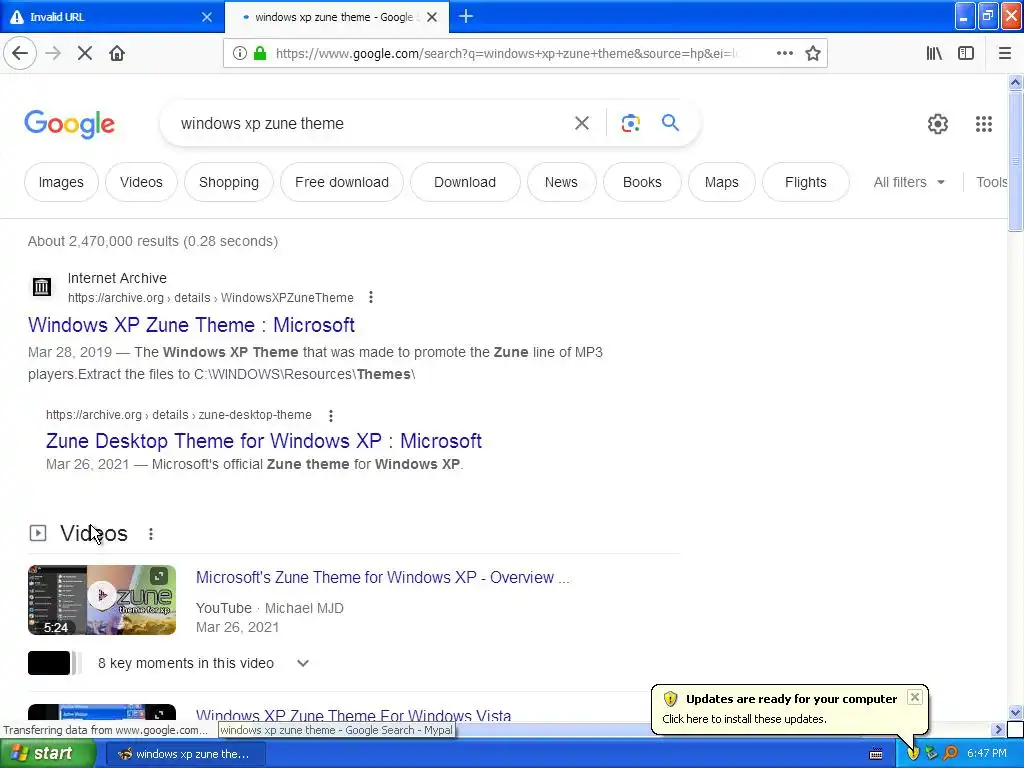The height and width of the screenshot is (768, 1024).
Task: Switch to Flights results
Action: pyautogui.click(x=805, y=182)
